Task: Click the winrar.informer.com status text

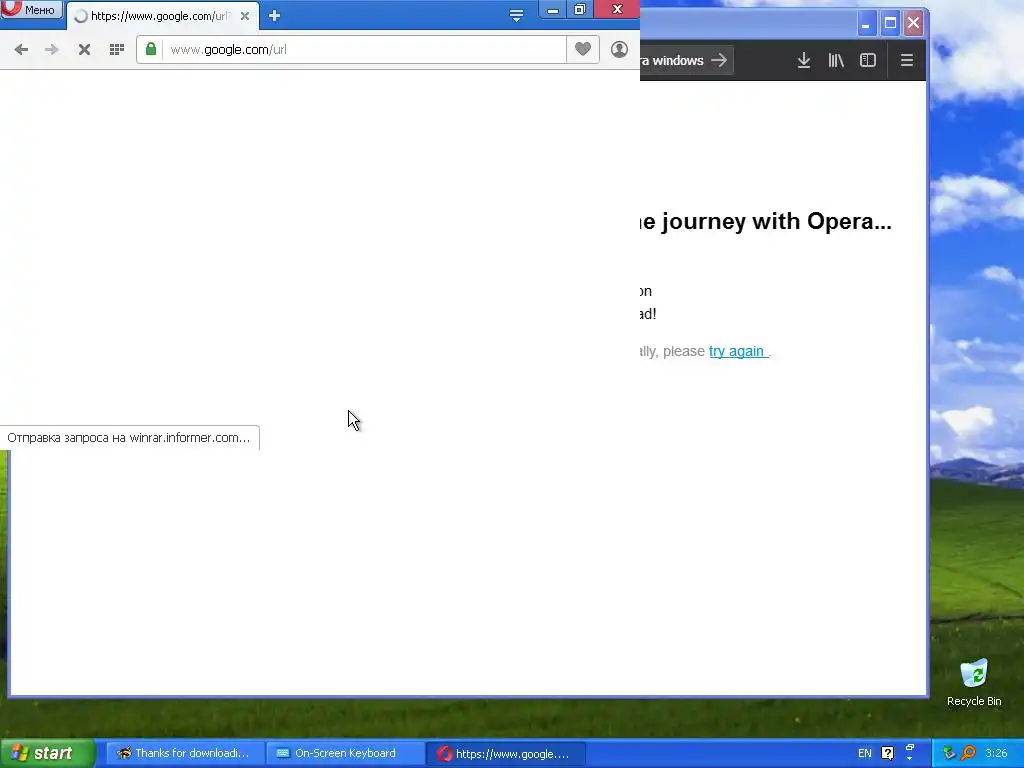Action: click(x=129, y=438)
